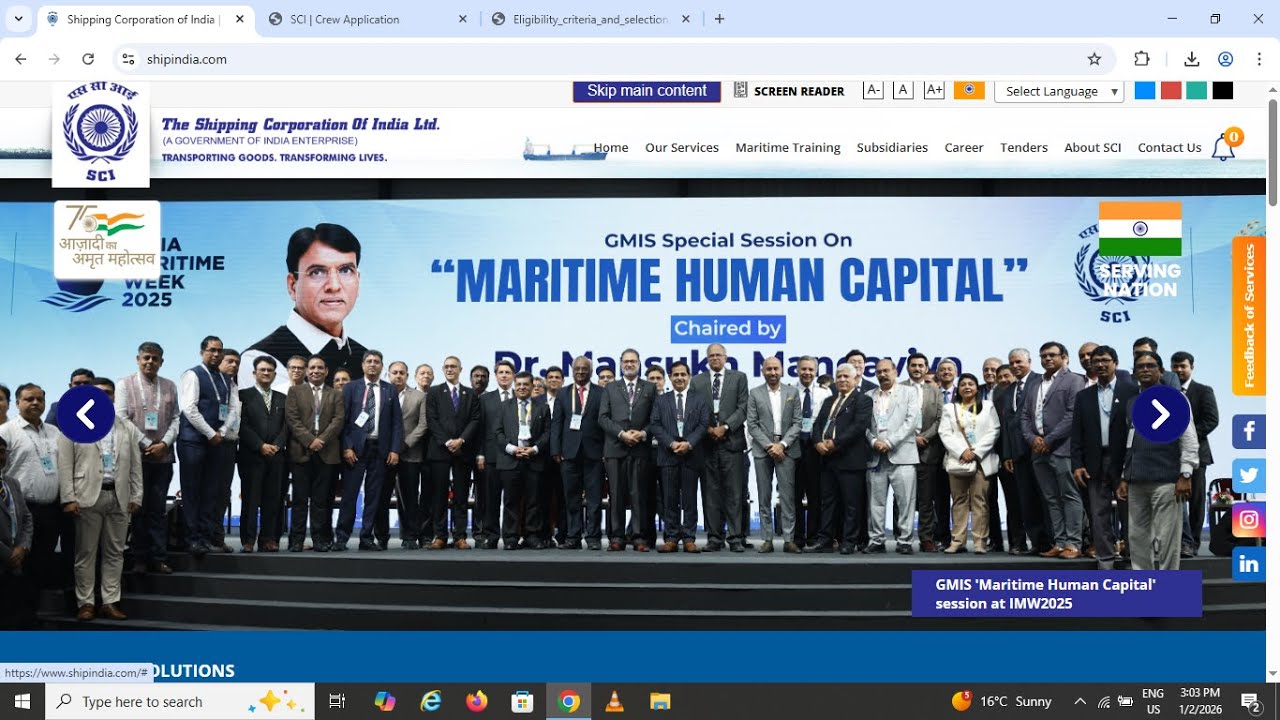Bookmark this page with the star icon
Viewport: 1280px width, 720px height.
coord(1094,59)
